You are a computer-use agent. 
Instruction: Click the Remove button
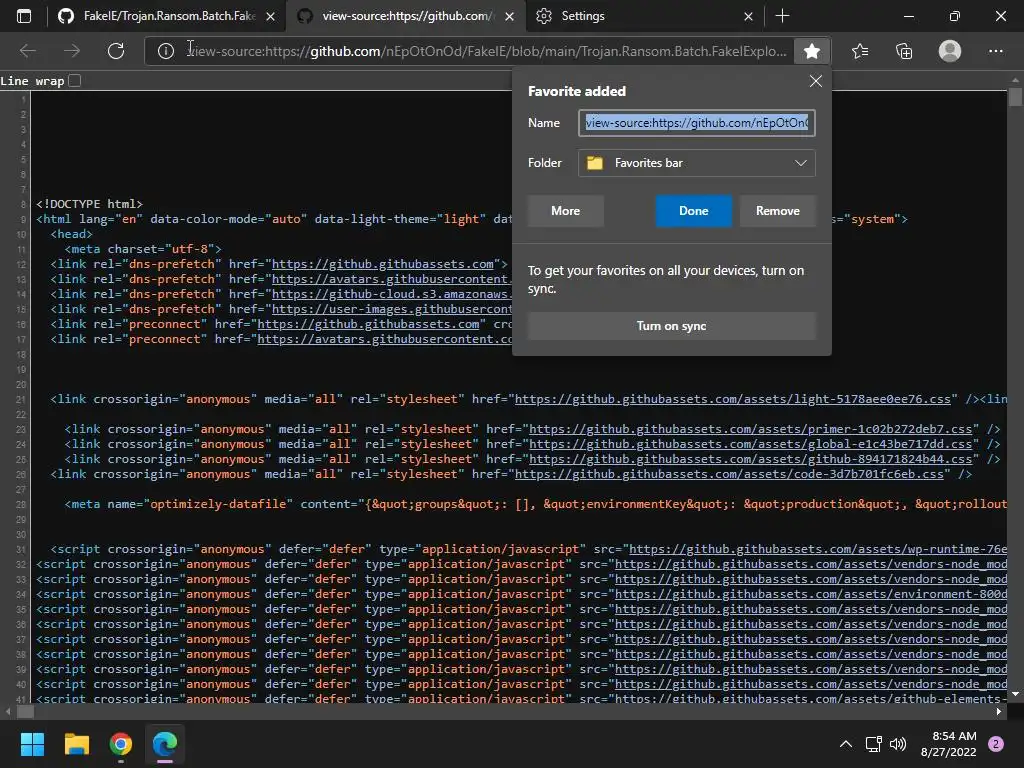[777, 211]
